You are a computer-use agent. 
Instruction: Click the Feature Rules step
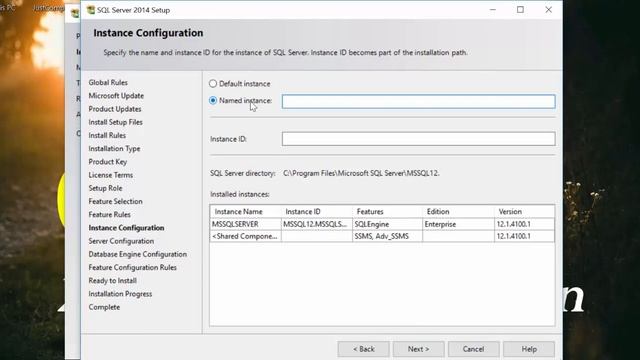(x=110, y=214)
